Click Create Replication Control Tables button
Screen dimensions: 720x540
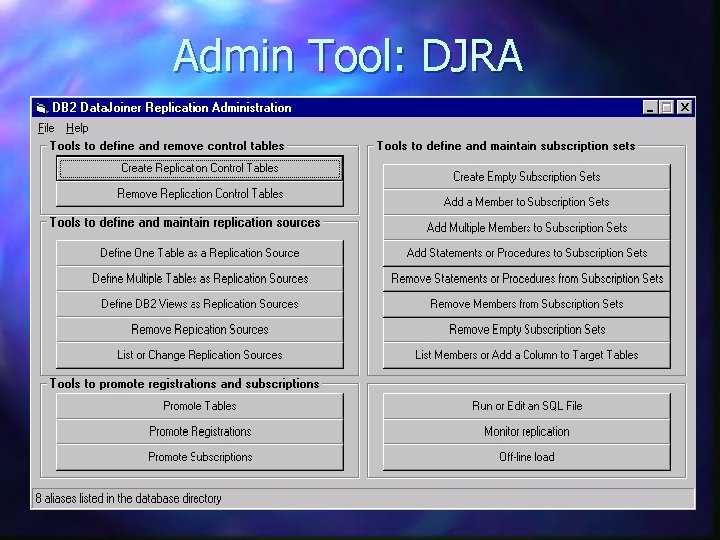[200, 168]
